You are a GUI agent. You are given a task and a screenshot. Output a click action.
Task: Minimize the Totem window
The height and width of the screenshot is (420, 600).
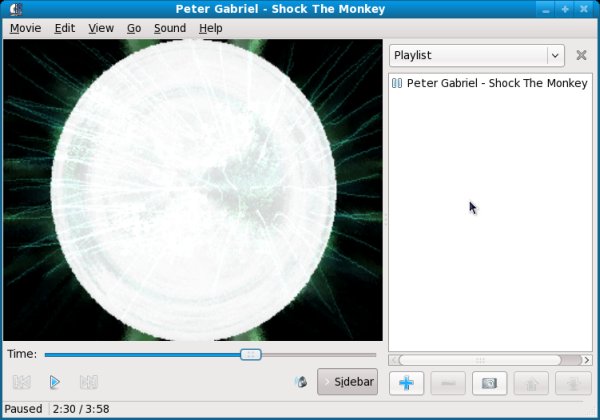click(546, 9)
